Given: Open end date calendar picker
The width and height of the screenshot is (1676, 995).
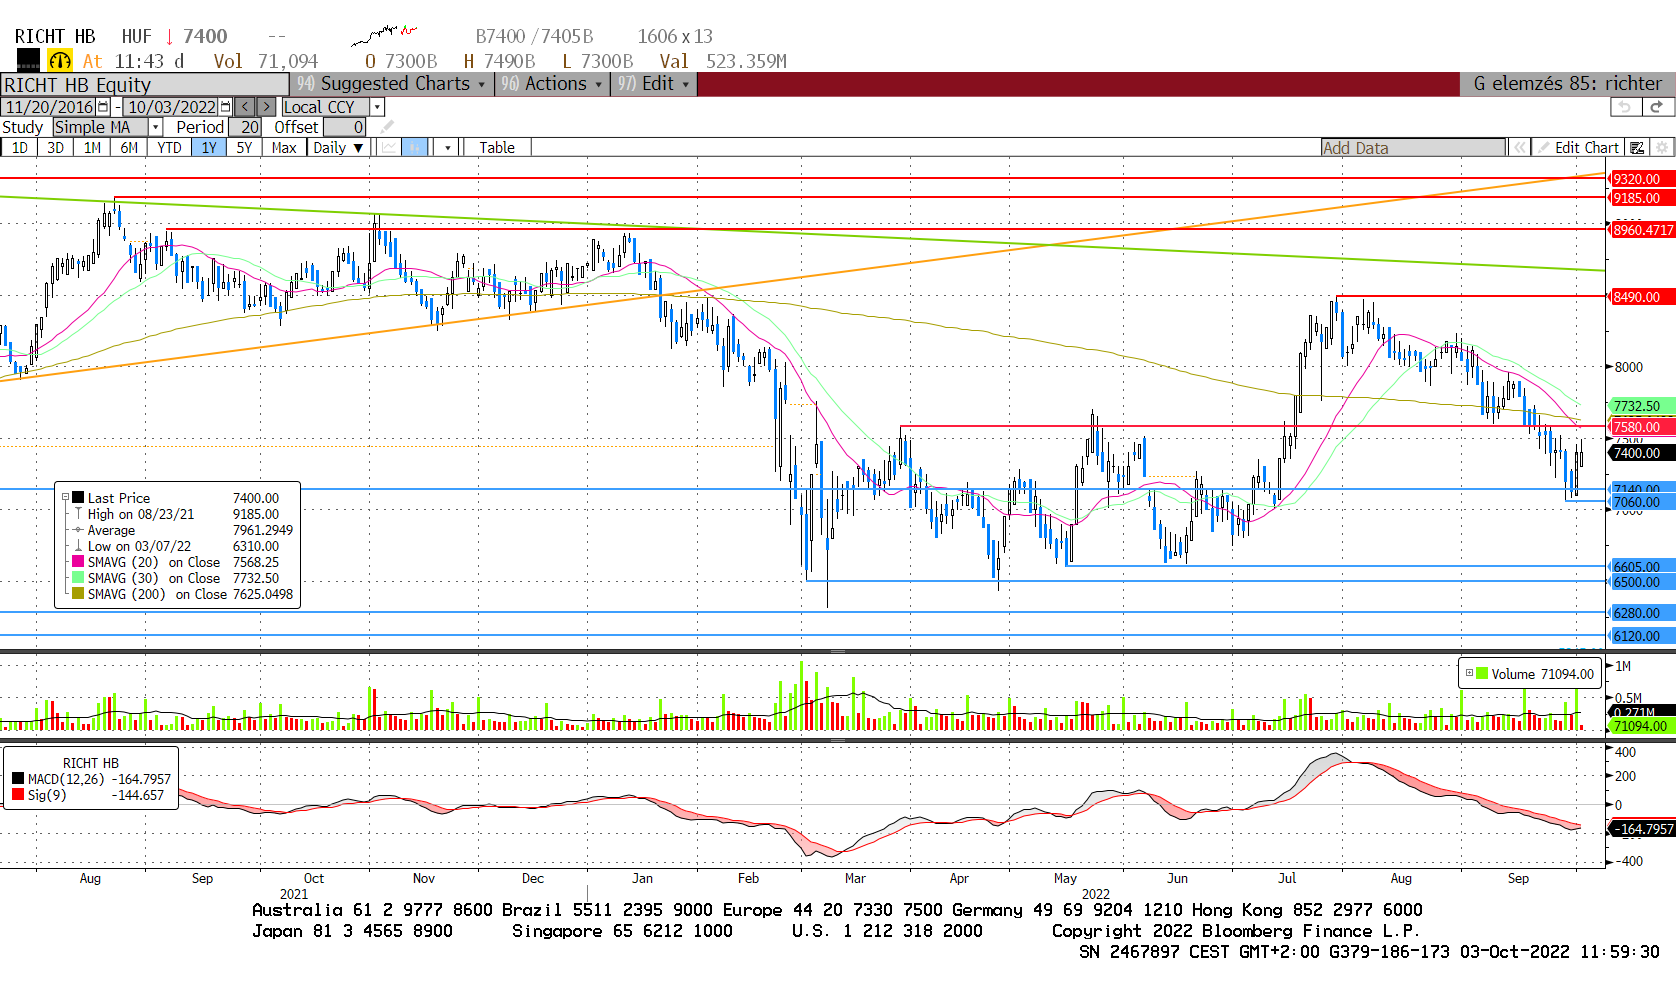Looking at the screenshot, I should (x=225, y=107).
